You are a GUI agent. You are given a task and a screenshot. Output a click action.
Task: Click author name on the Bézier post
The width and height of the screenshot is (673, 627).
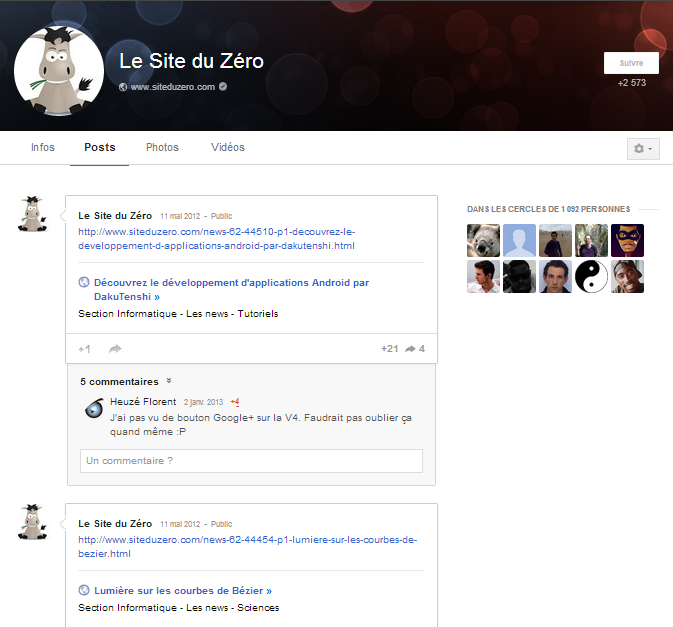(x=115, y=524)
